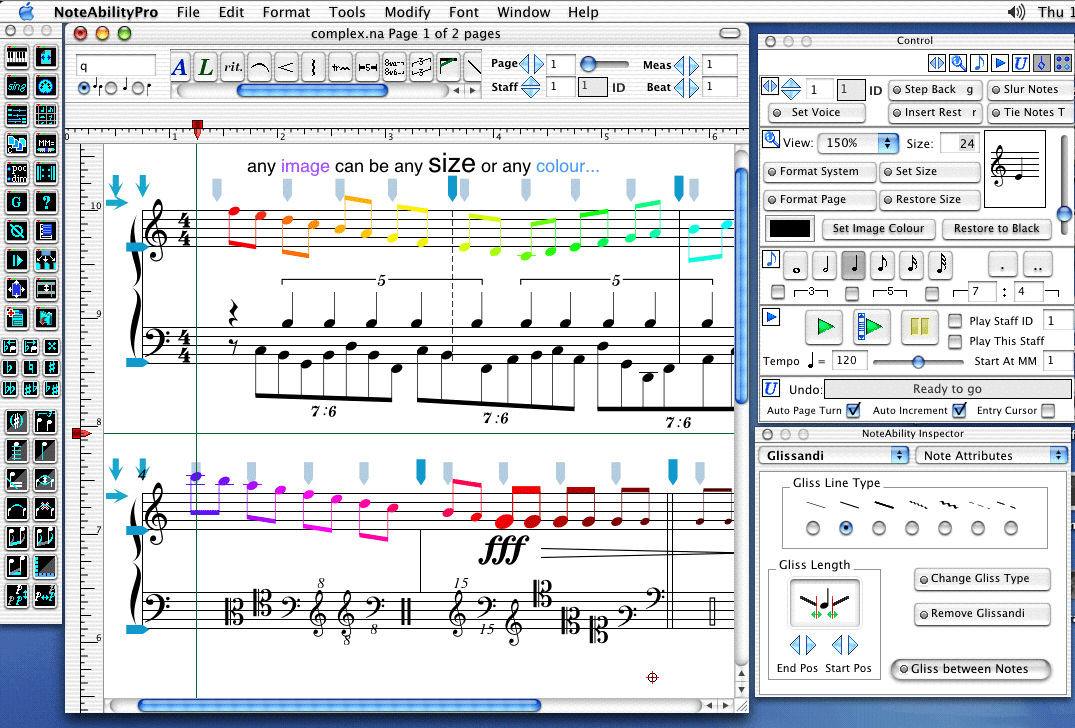Click the black image colour swatch

point(789,228)
